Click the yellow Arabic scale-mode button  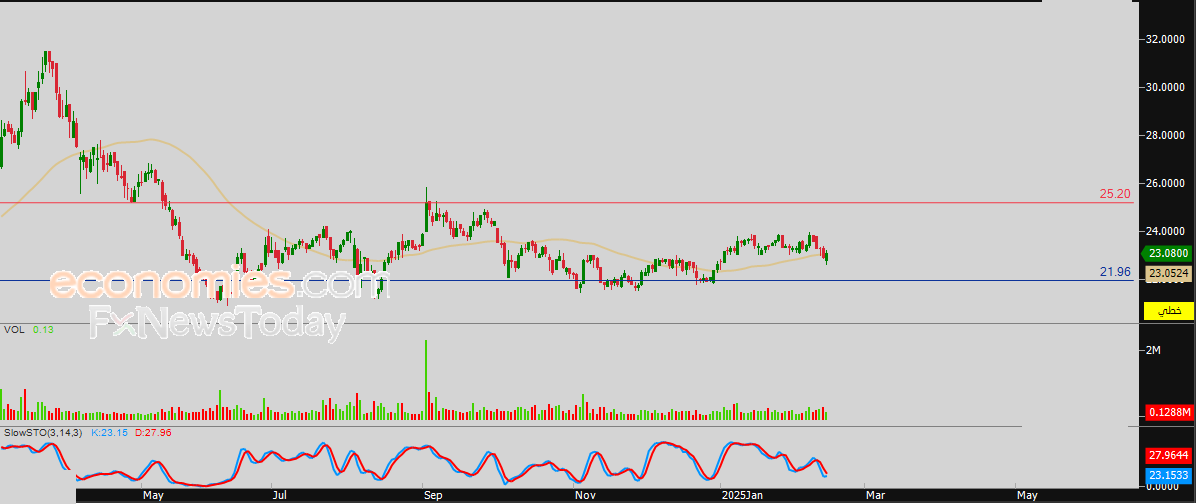[1169, 311]
